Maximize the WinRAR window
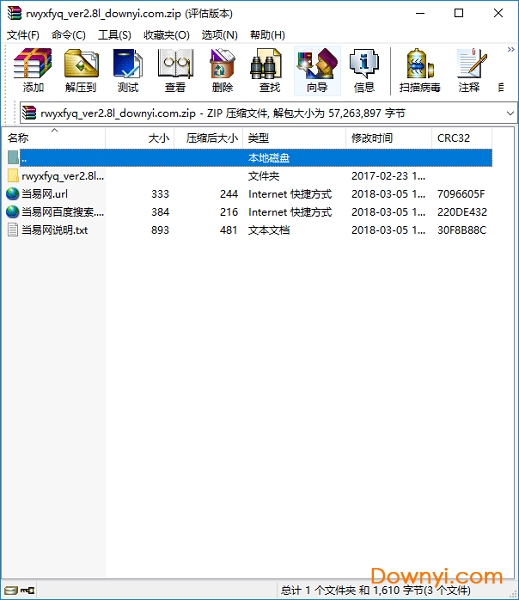The image size is (519, 600). (x=459, y=13)
